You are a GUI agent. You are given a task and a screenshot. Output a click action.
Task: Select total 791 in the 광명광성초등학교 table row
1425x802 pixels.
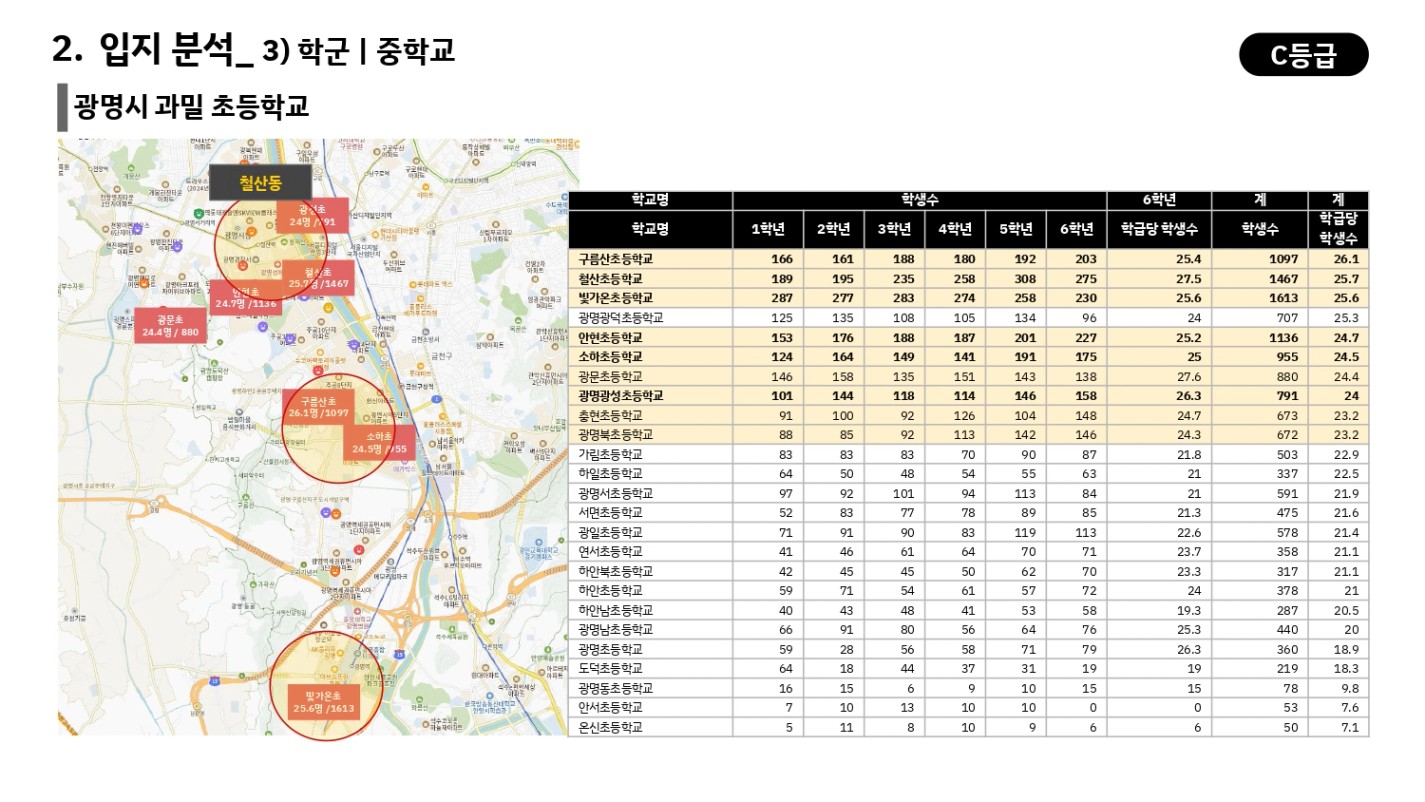coord(1286,396)
